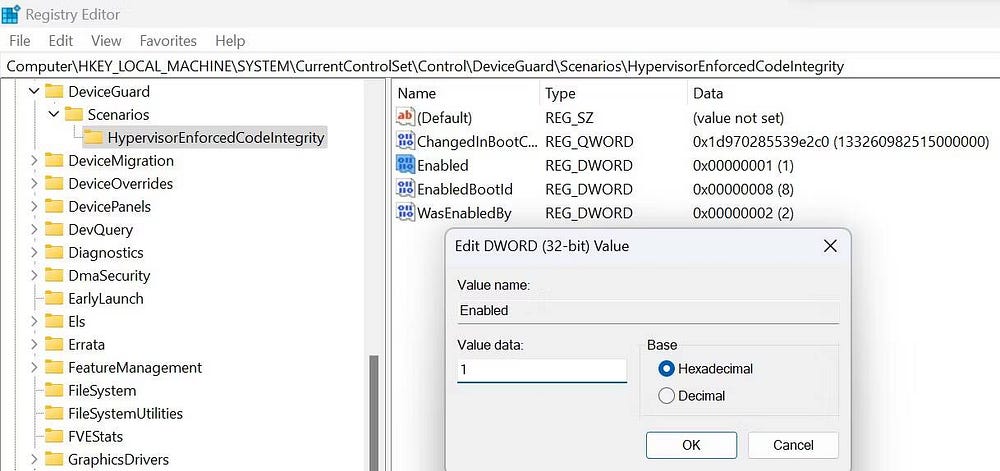Close the Edit DWORD dialog with X
The width and height of the screenshot is (1000, 471).
click(830, 246)
